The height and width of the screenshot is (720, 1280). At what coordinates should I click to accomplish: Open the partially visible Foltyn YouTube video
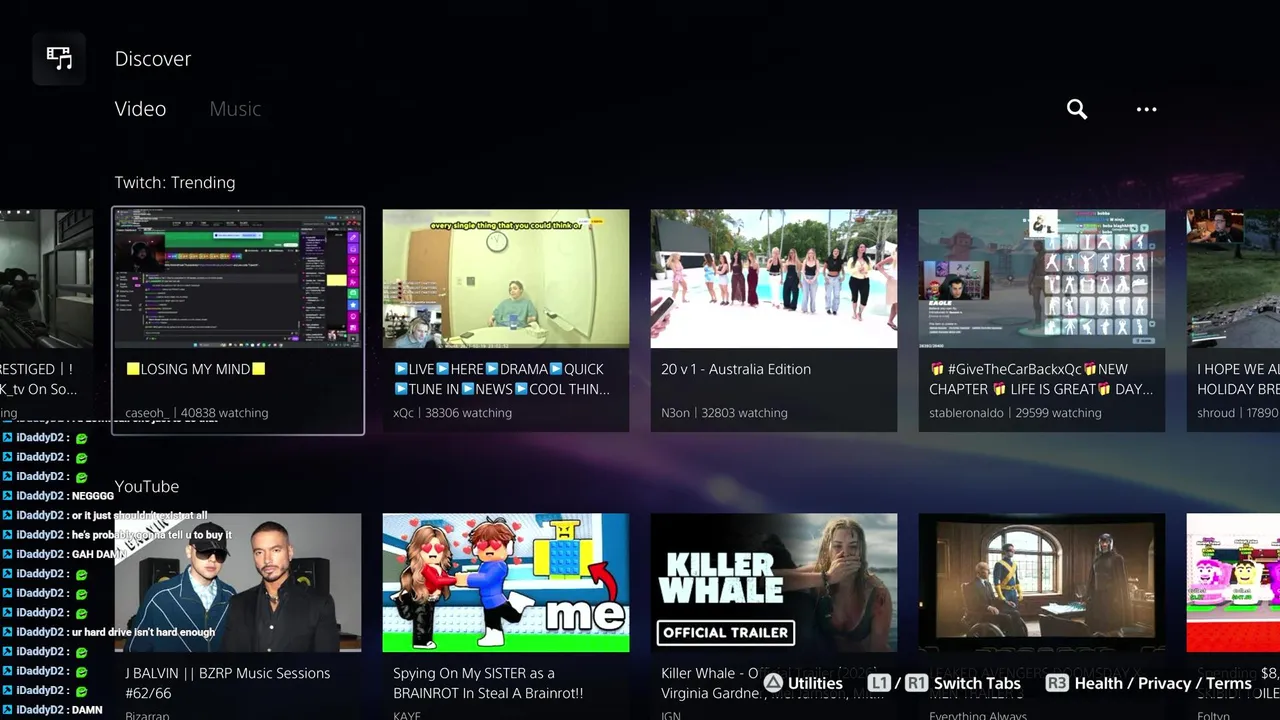pyautogui.click(x=1233, y=615)
